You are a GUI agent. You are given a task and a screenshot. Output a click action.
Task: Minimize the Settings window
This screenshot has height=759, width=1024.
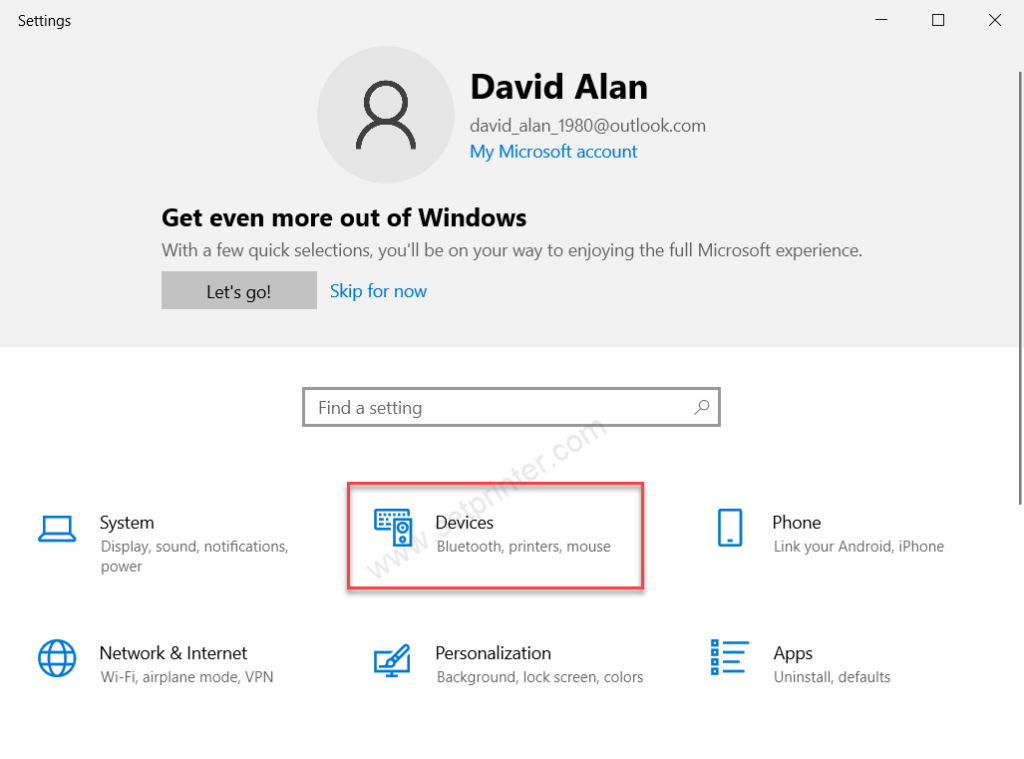tap(881, 20)
